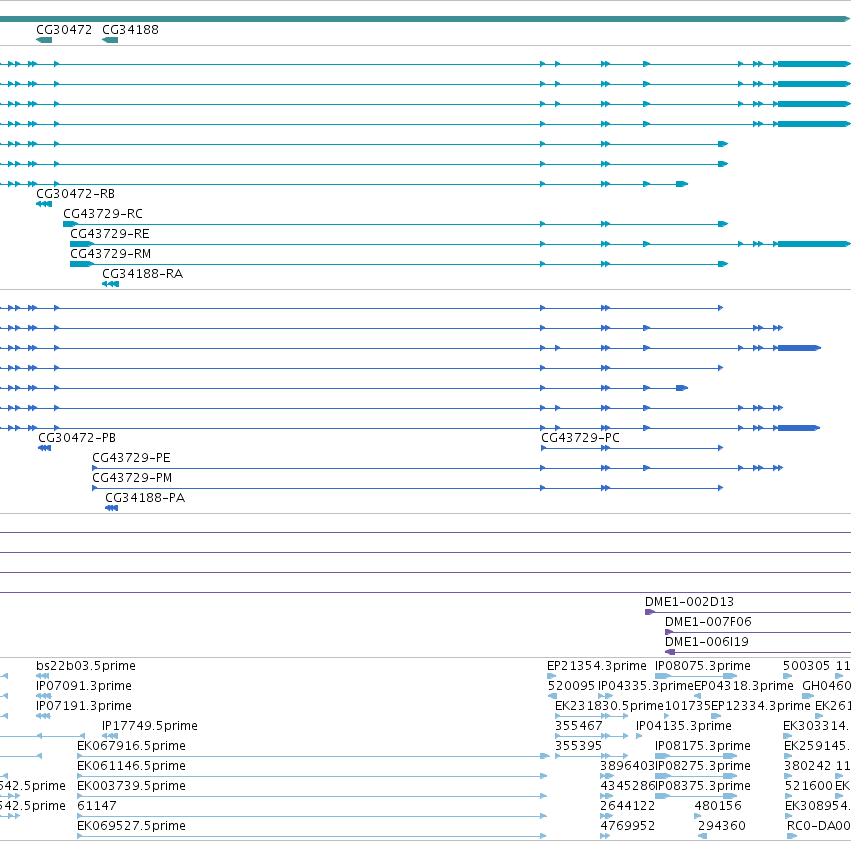Select EST EK231830.5prime
This screenshot has width=851, height=841.
(x=609, y=706)
